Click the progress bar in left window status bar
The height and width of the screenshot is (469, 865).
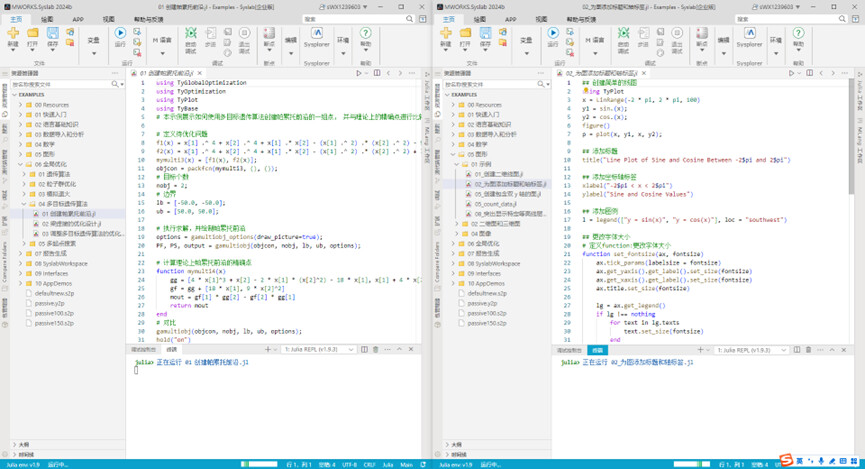point(259,465)
